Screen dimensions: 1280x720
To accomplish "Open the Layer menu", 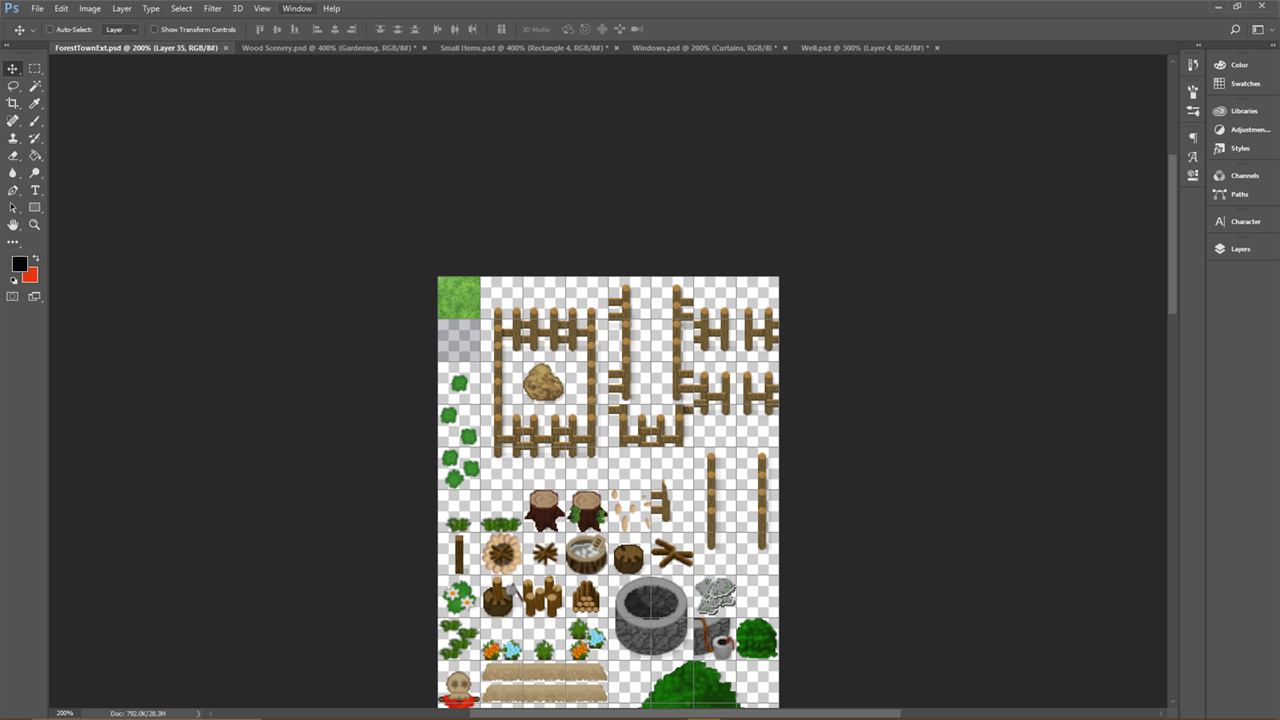I will pos(122,8).
